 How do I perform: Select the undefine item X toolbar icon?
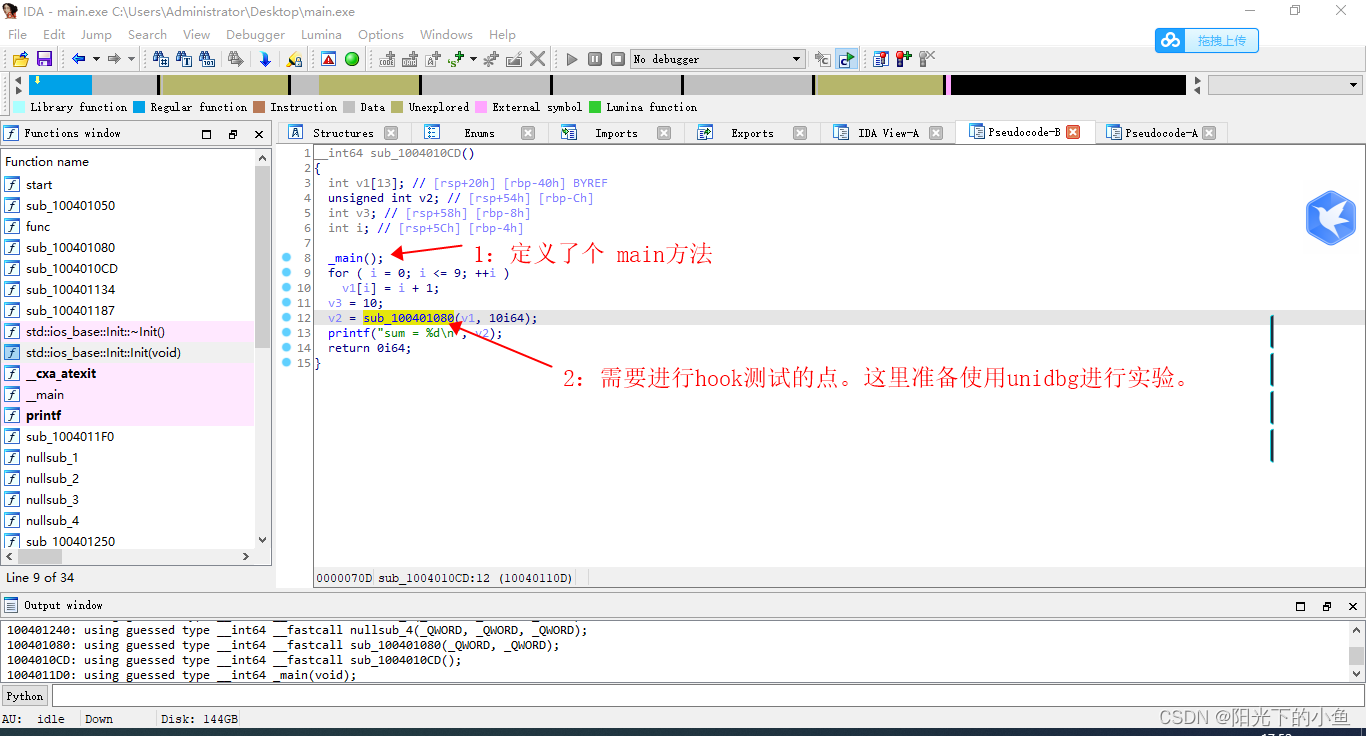537,59
